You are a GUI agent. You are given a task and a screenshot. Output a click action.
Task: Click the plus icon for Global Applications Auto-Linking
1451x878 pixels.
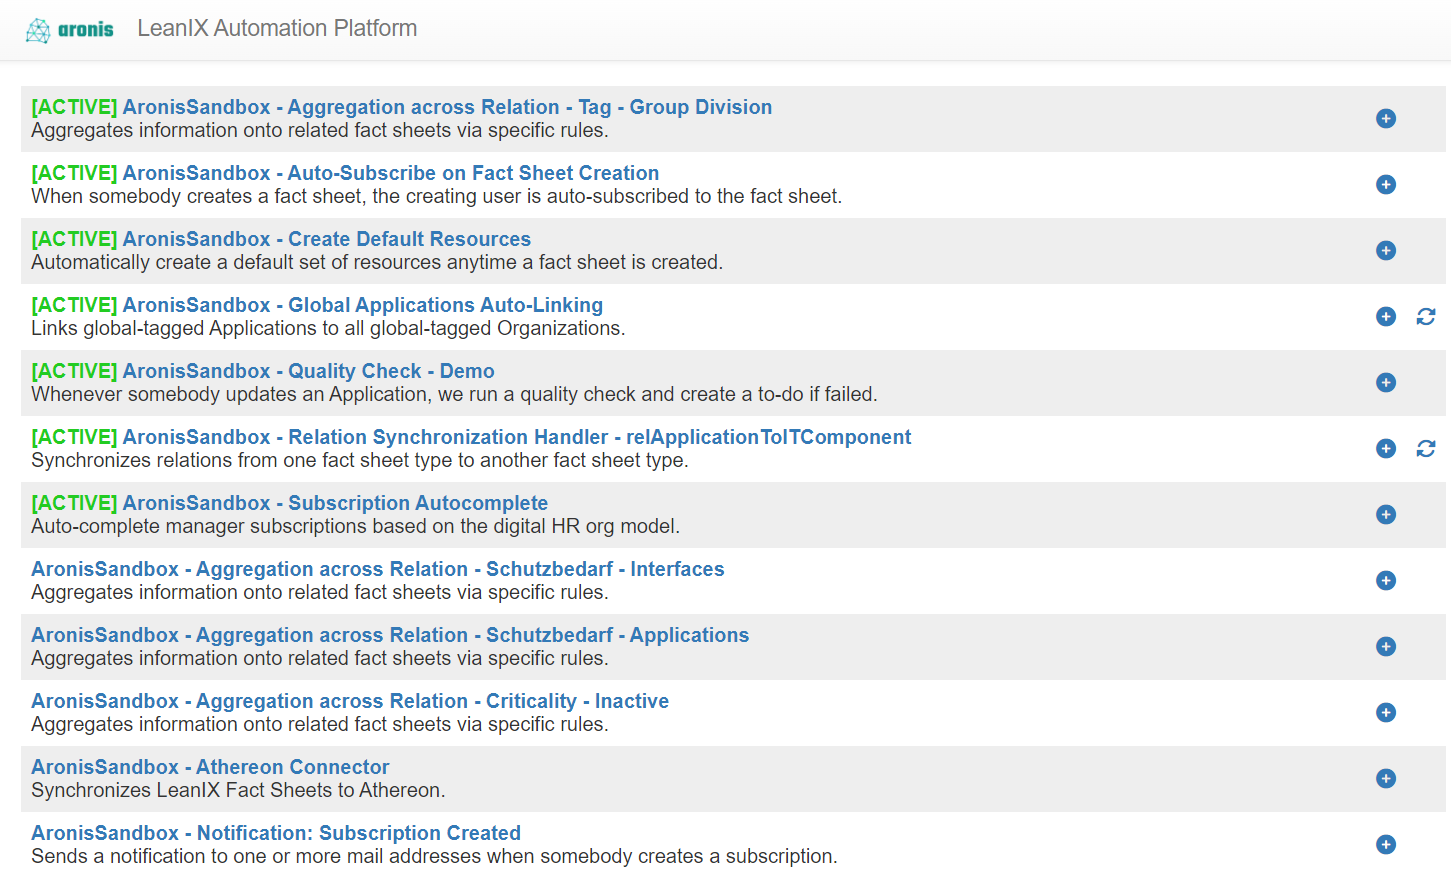pyautogui.click(x=1386, y=317)
